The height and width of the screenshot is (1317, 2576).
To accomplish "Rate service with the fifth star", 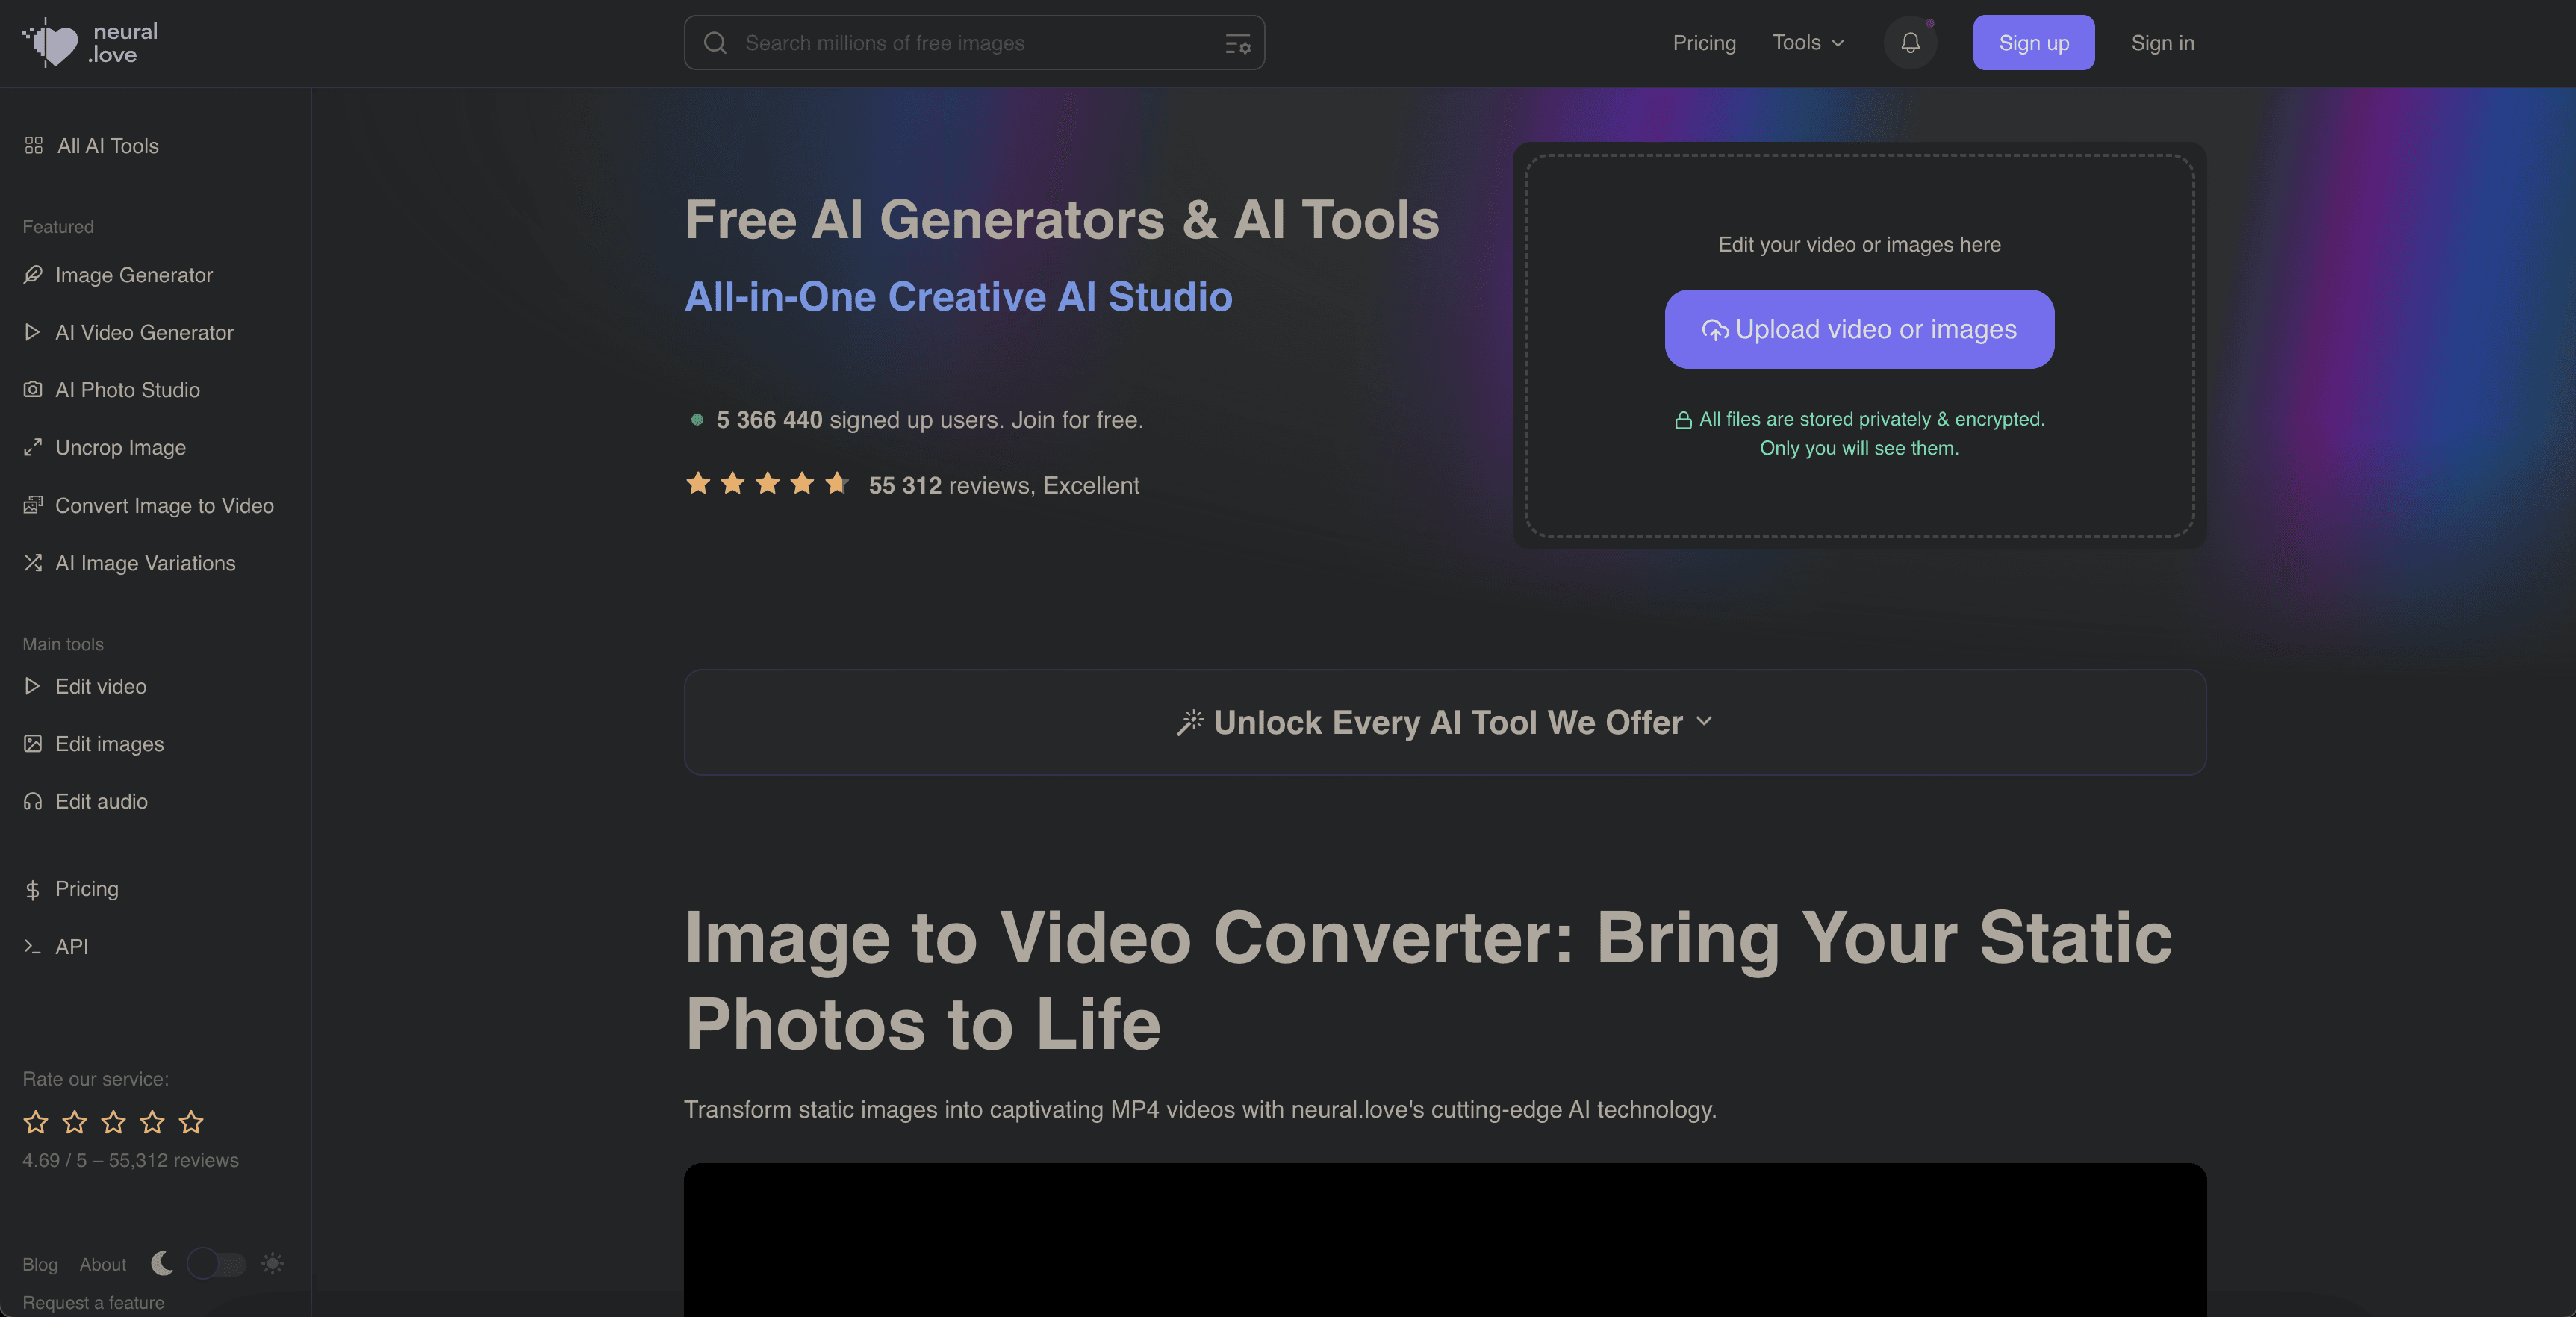I will coord(191,1122).
